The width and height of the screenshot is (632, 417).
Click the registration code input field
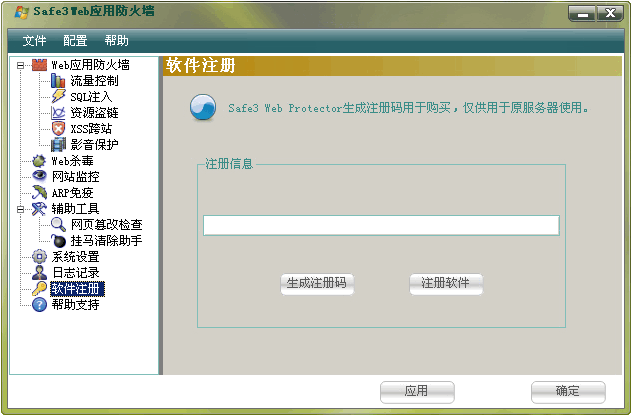(x=381, y=225)
